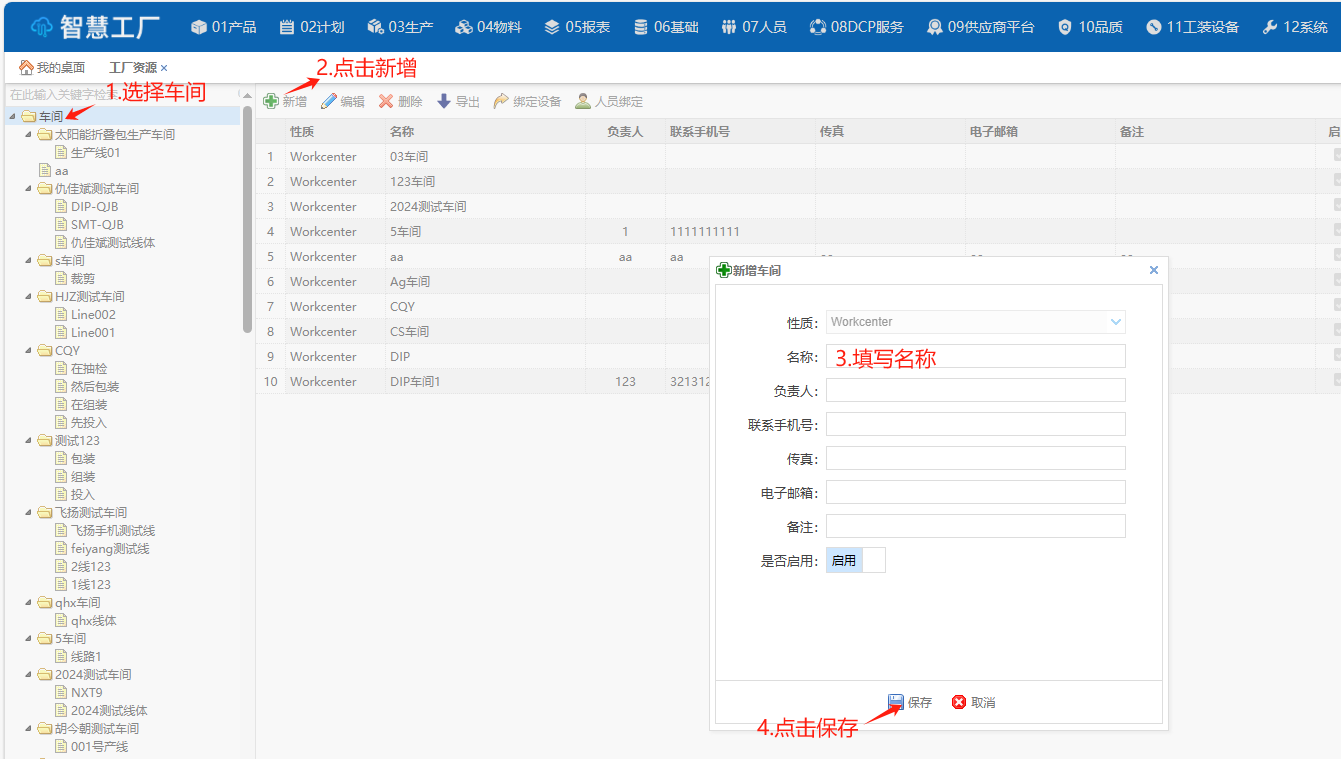
Task: Click the pencil 编辑 edit icon
Action: click(x=329, y=101)
